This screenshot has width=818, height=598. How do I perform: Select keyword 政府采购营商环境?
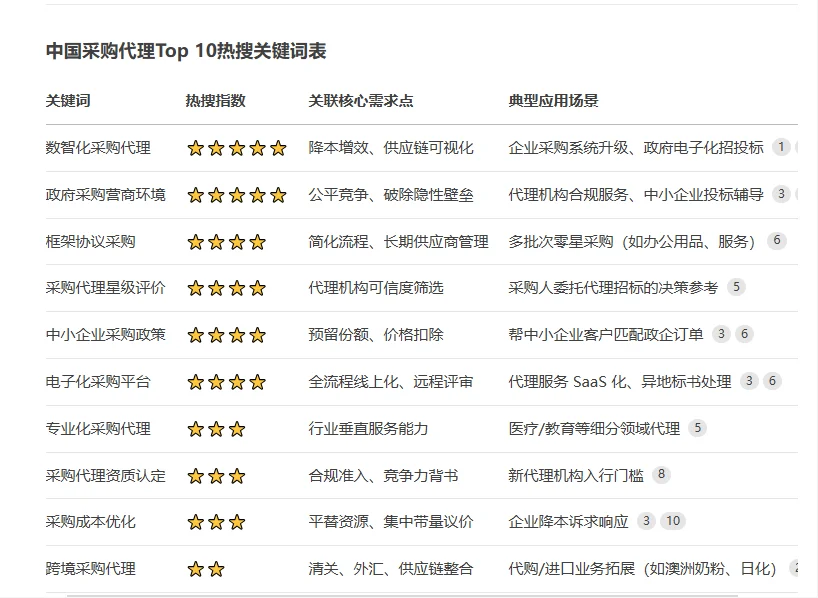(105, 195)
